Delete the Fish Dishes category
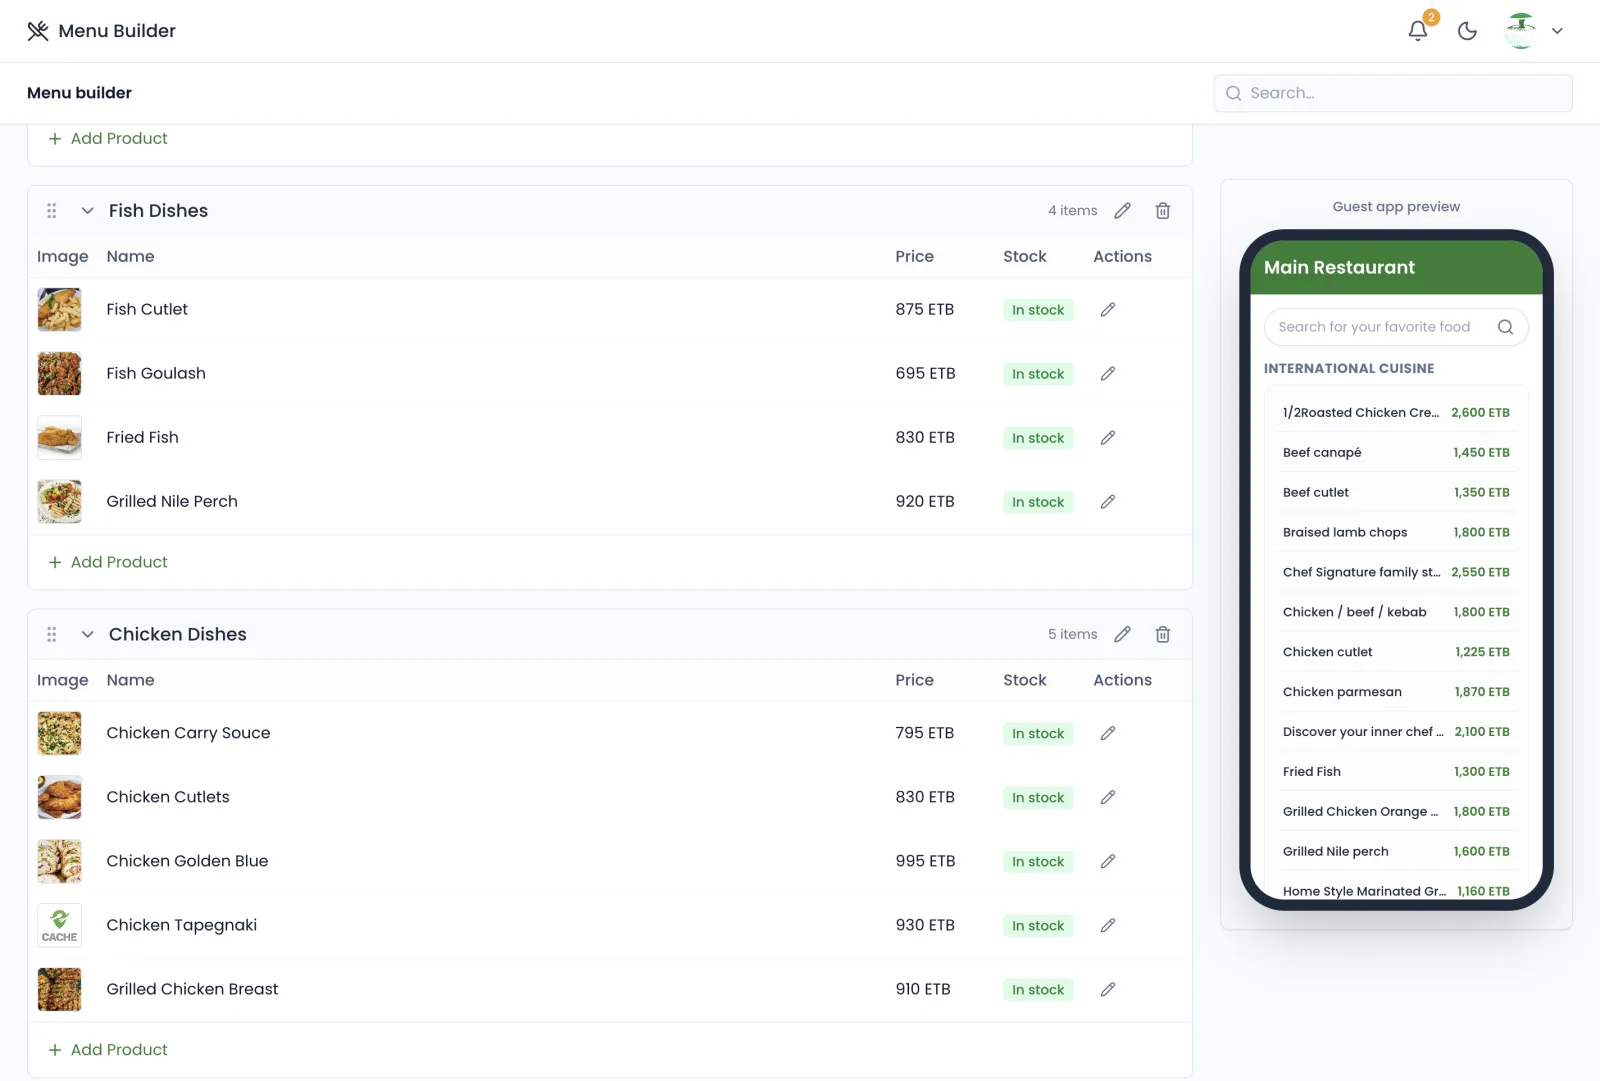This screenshot has width=1600, height=1081. point(1163,211)
